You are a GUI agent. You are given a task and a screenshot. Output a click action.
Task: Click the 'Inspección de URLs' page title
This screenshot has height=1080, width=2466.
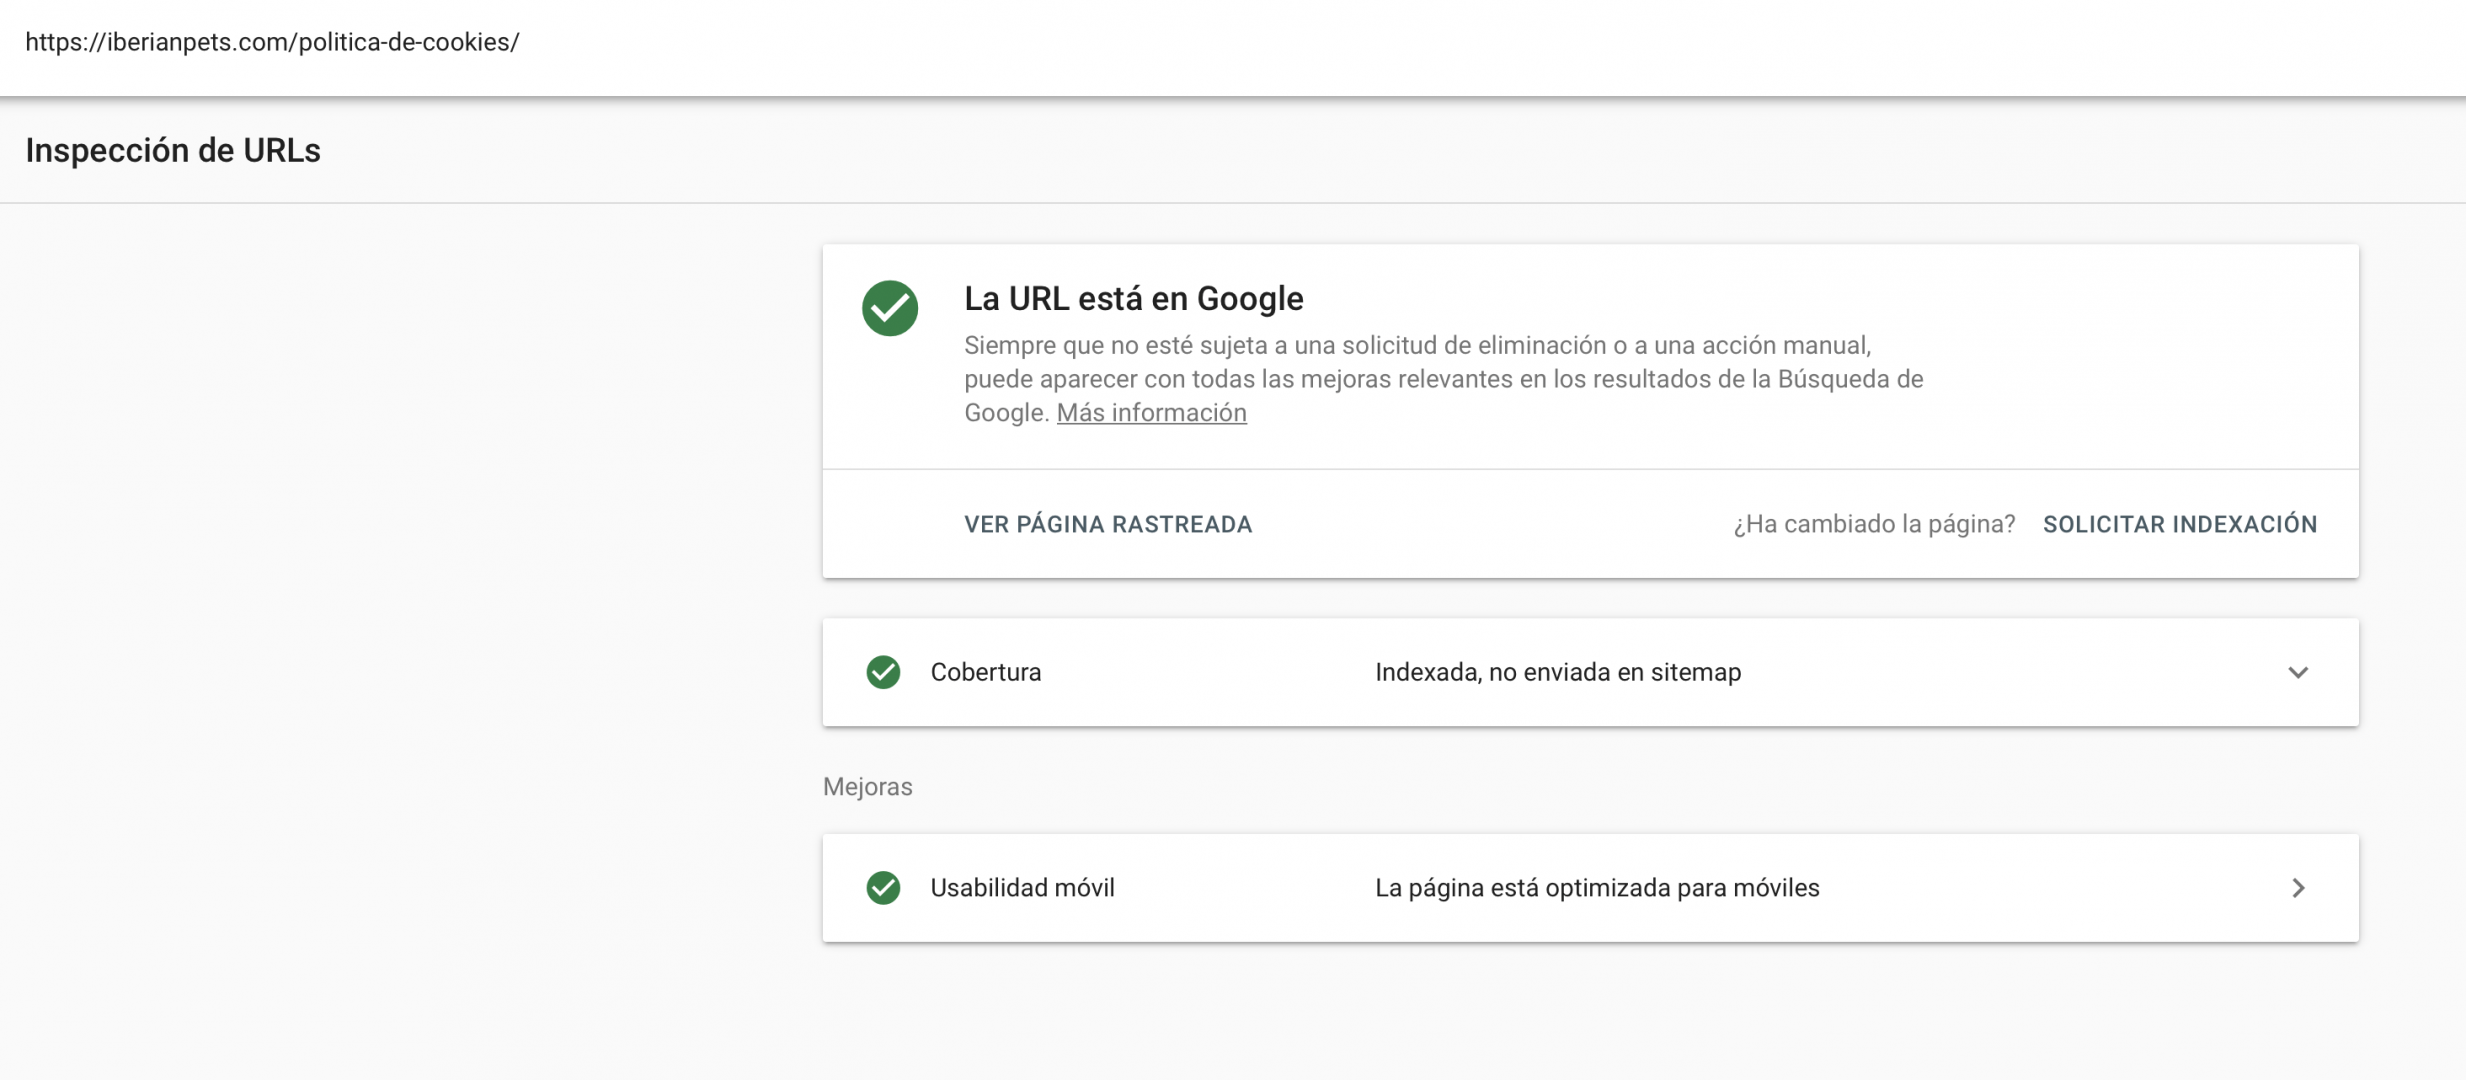click(173, 150)
